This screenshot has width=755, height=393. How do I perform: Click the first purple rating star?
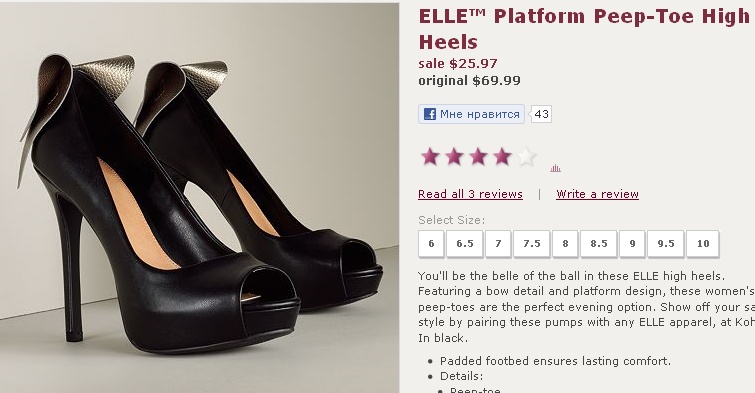[430, 157]
